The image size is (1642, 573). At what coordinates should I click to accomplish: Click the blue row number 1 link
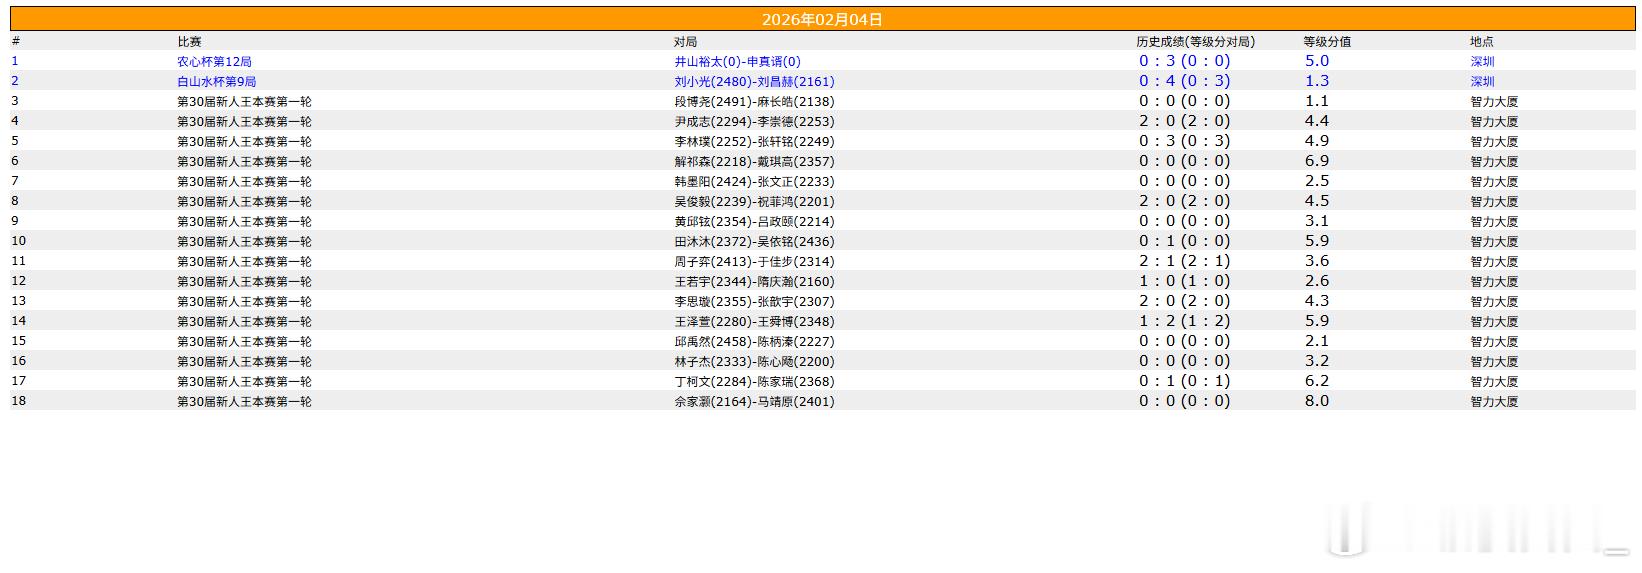click(x=15, y=61)
